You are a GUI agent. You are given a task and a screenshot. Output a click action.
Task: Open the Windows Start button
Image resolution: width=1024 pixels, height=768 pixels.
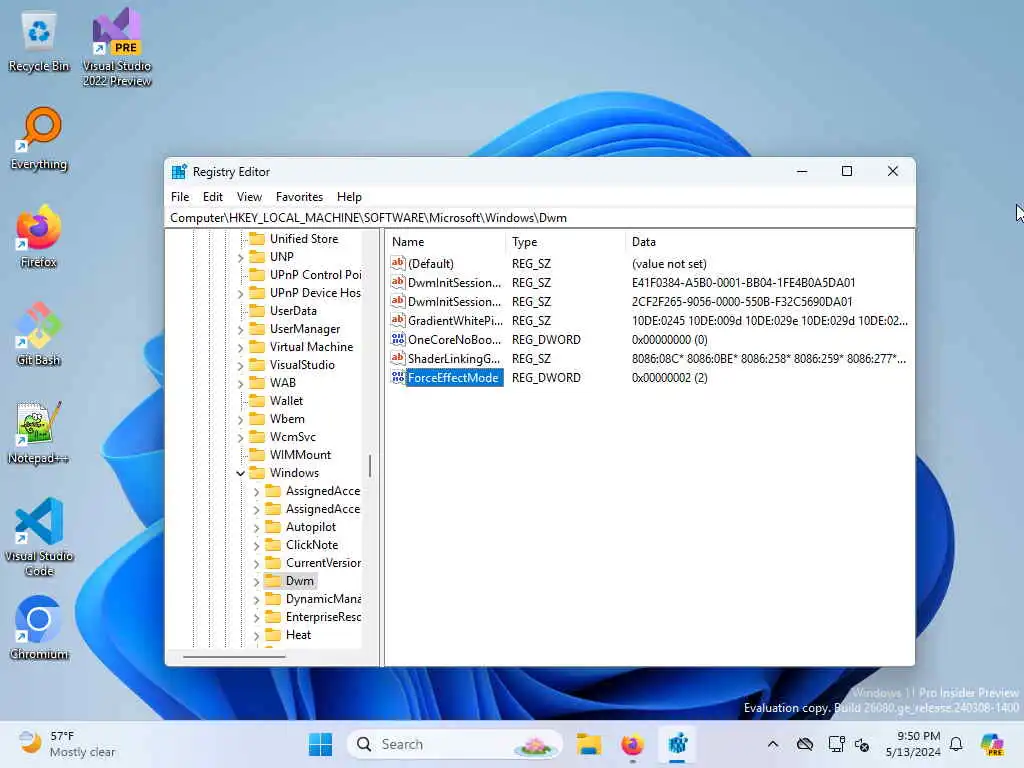click(321, 744)
